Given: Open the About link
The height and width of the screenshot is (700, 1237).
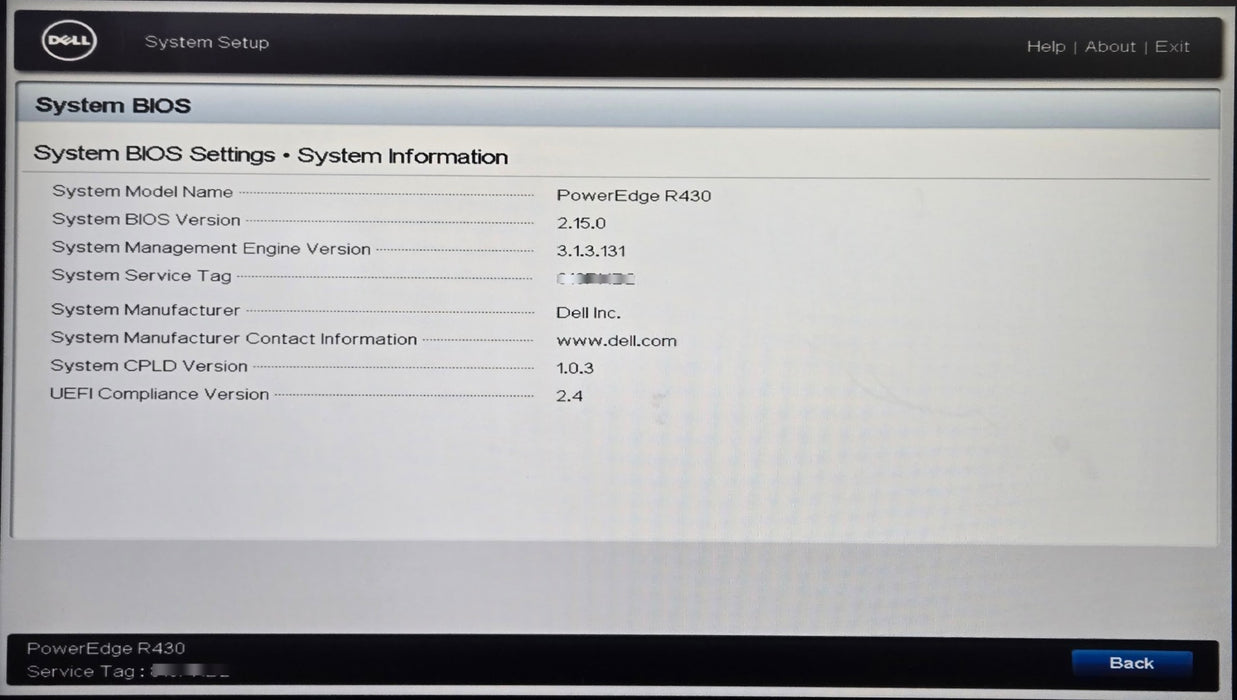Looking at the screenshot, I should (1110, 47).
